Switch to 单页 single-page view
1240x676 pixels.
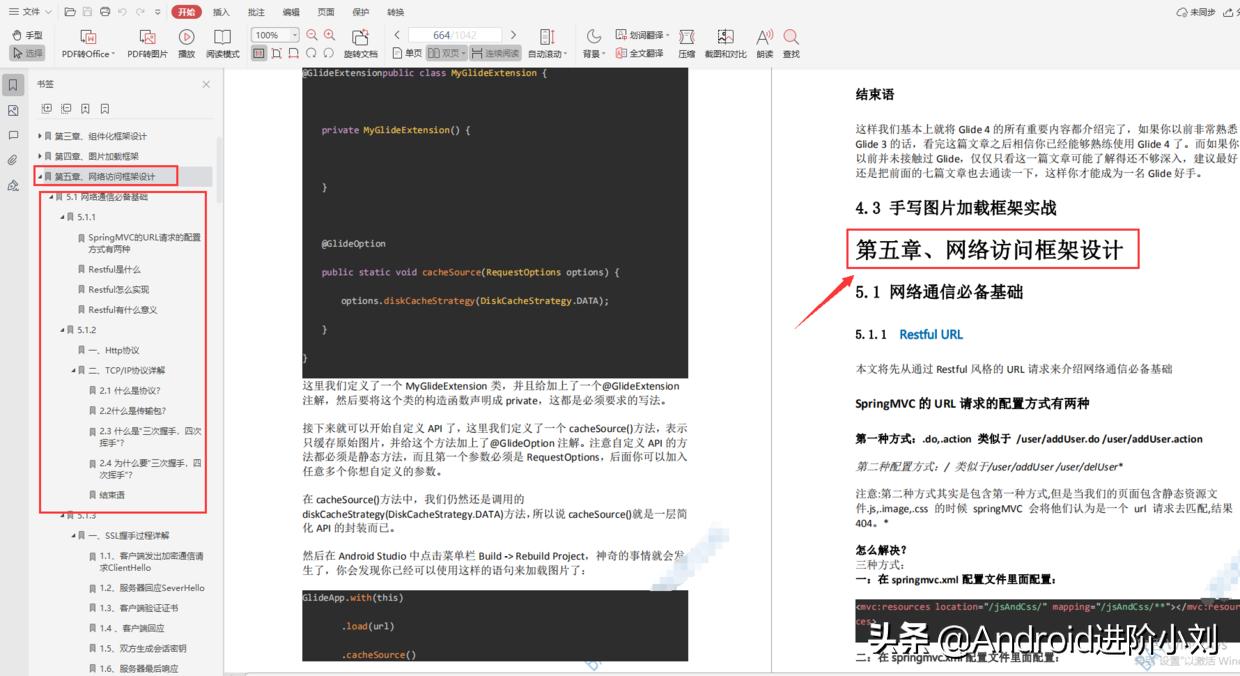407,53
